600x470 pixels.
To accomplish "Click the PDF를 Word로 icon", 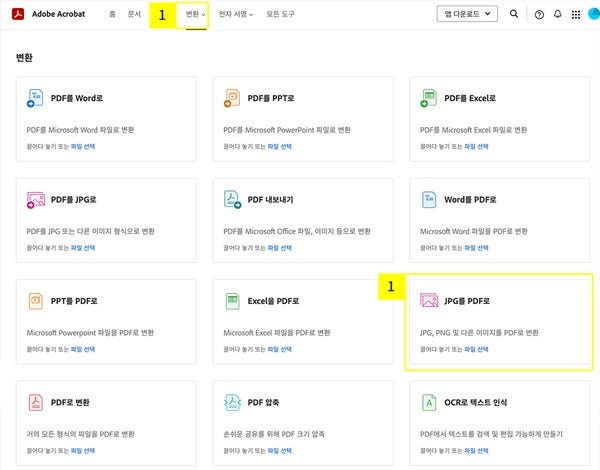I will pos(35,98).
